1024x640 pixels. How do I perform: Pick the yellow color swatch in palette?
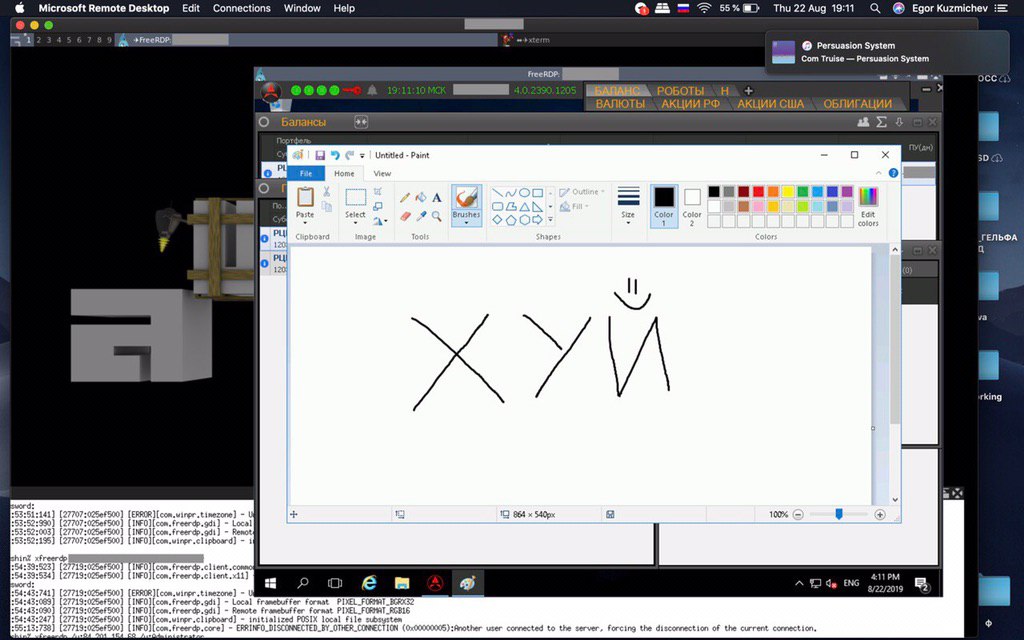(x=788, y=191)
